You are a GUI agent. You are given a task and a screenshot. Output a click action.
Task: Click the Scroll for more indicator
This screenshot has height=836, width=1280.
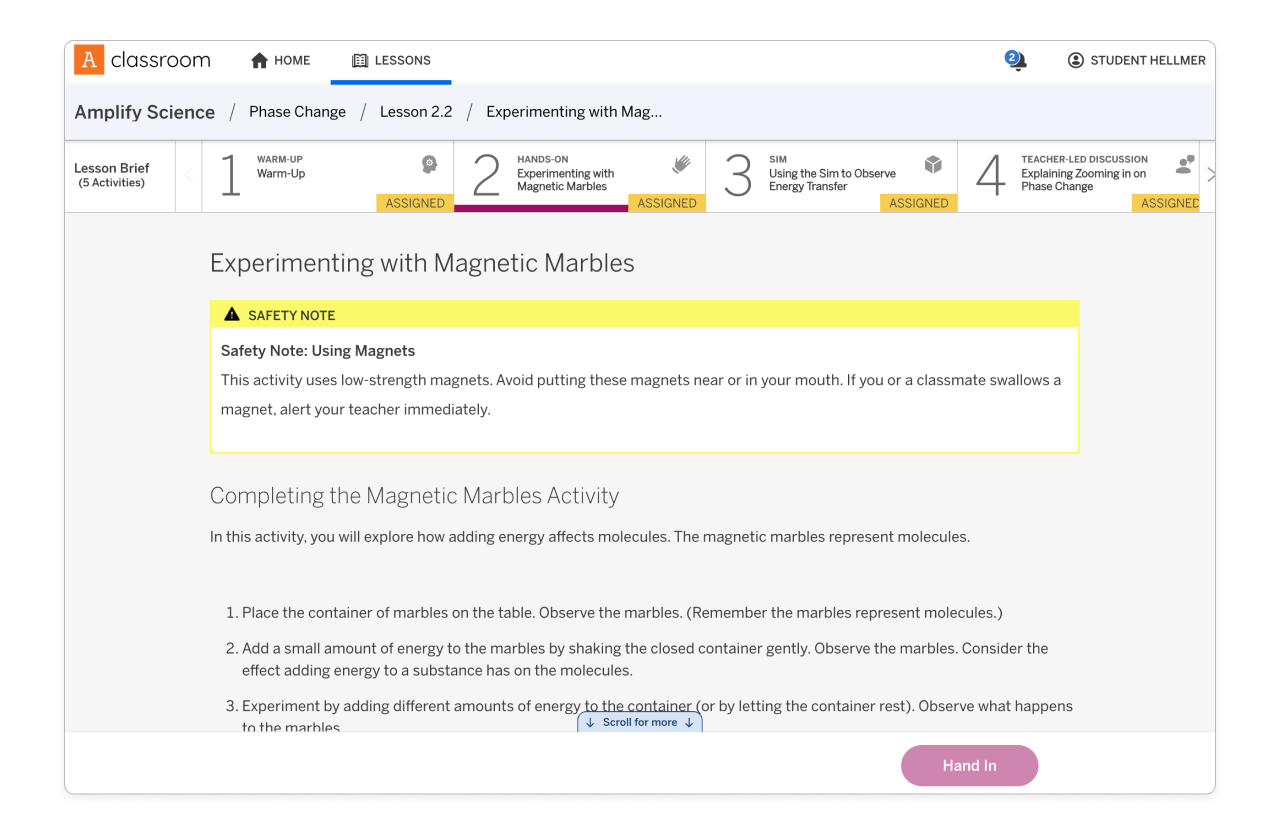(640, 722)
